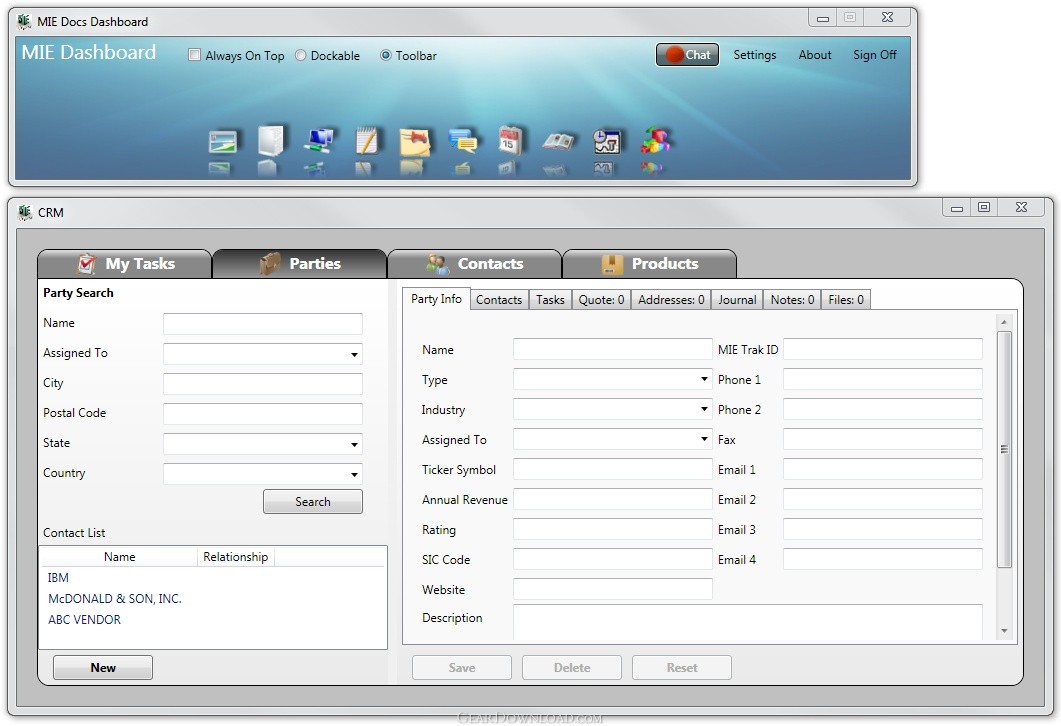This screenshot has width=1061, height=726.
Task: Click the New button below Contact List
Action: [x=103, y=668]
